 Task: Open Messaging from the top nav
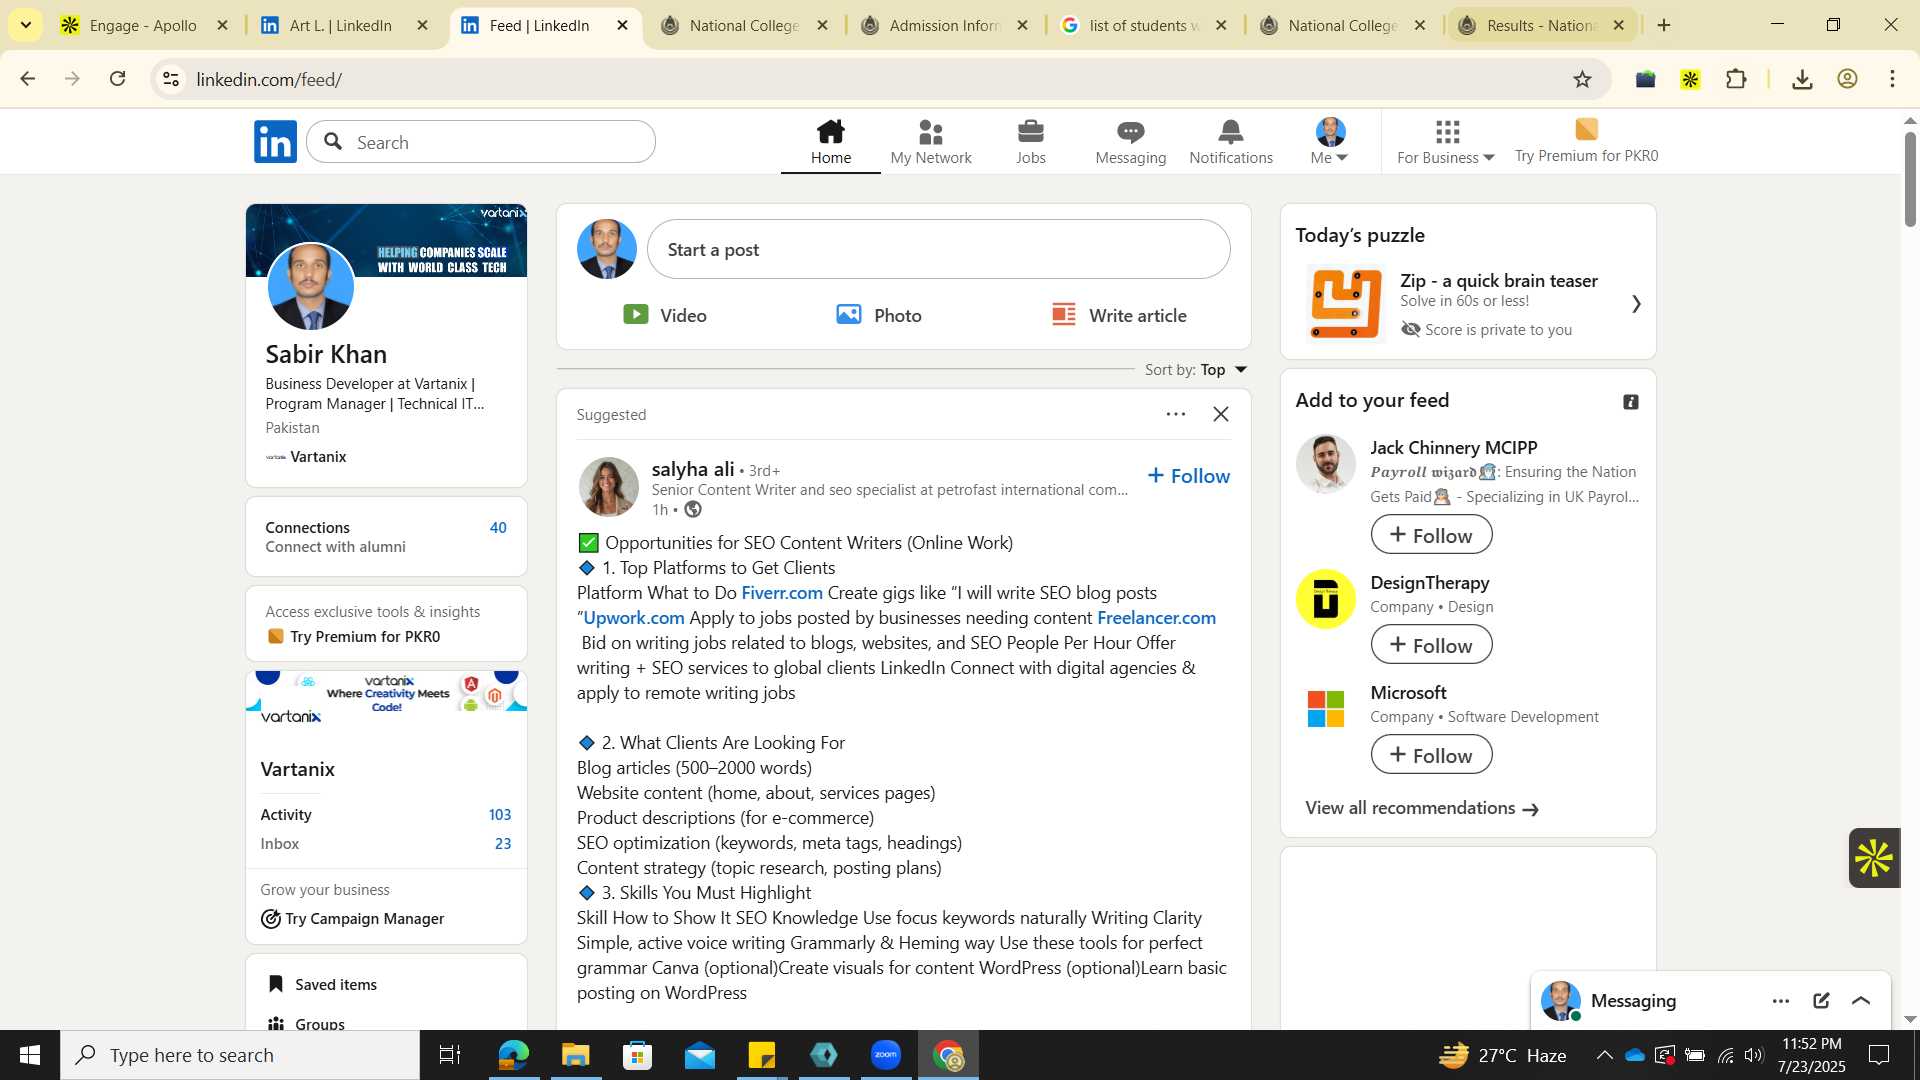[x=1130, y=142]
